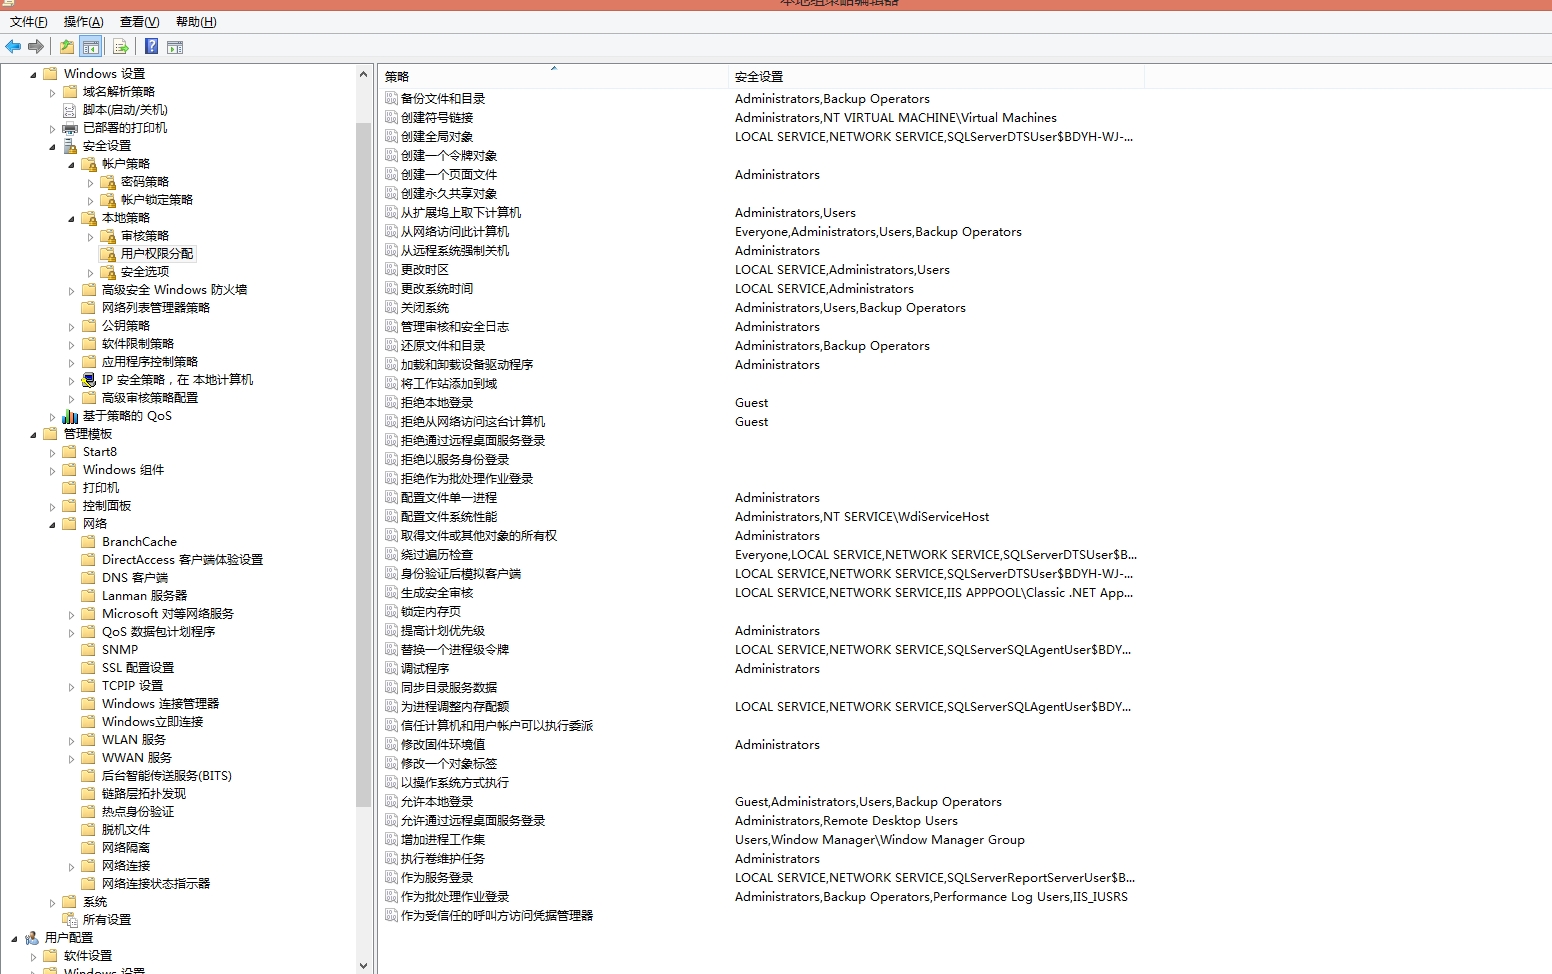Image resolution: width=1552 pixels, height=974 pixels.
Task: Sort by the 安全设置 column header
Action: click(936, 76)
